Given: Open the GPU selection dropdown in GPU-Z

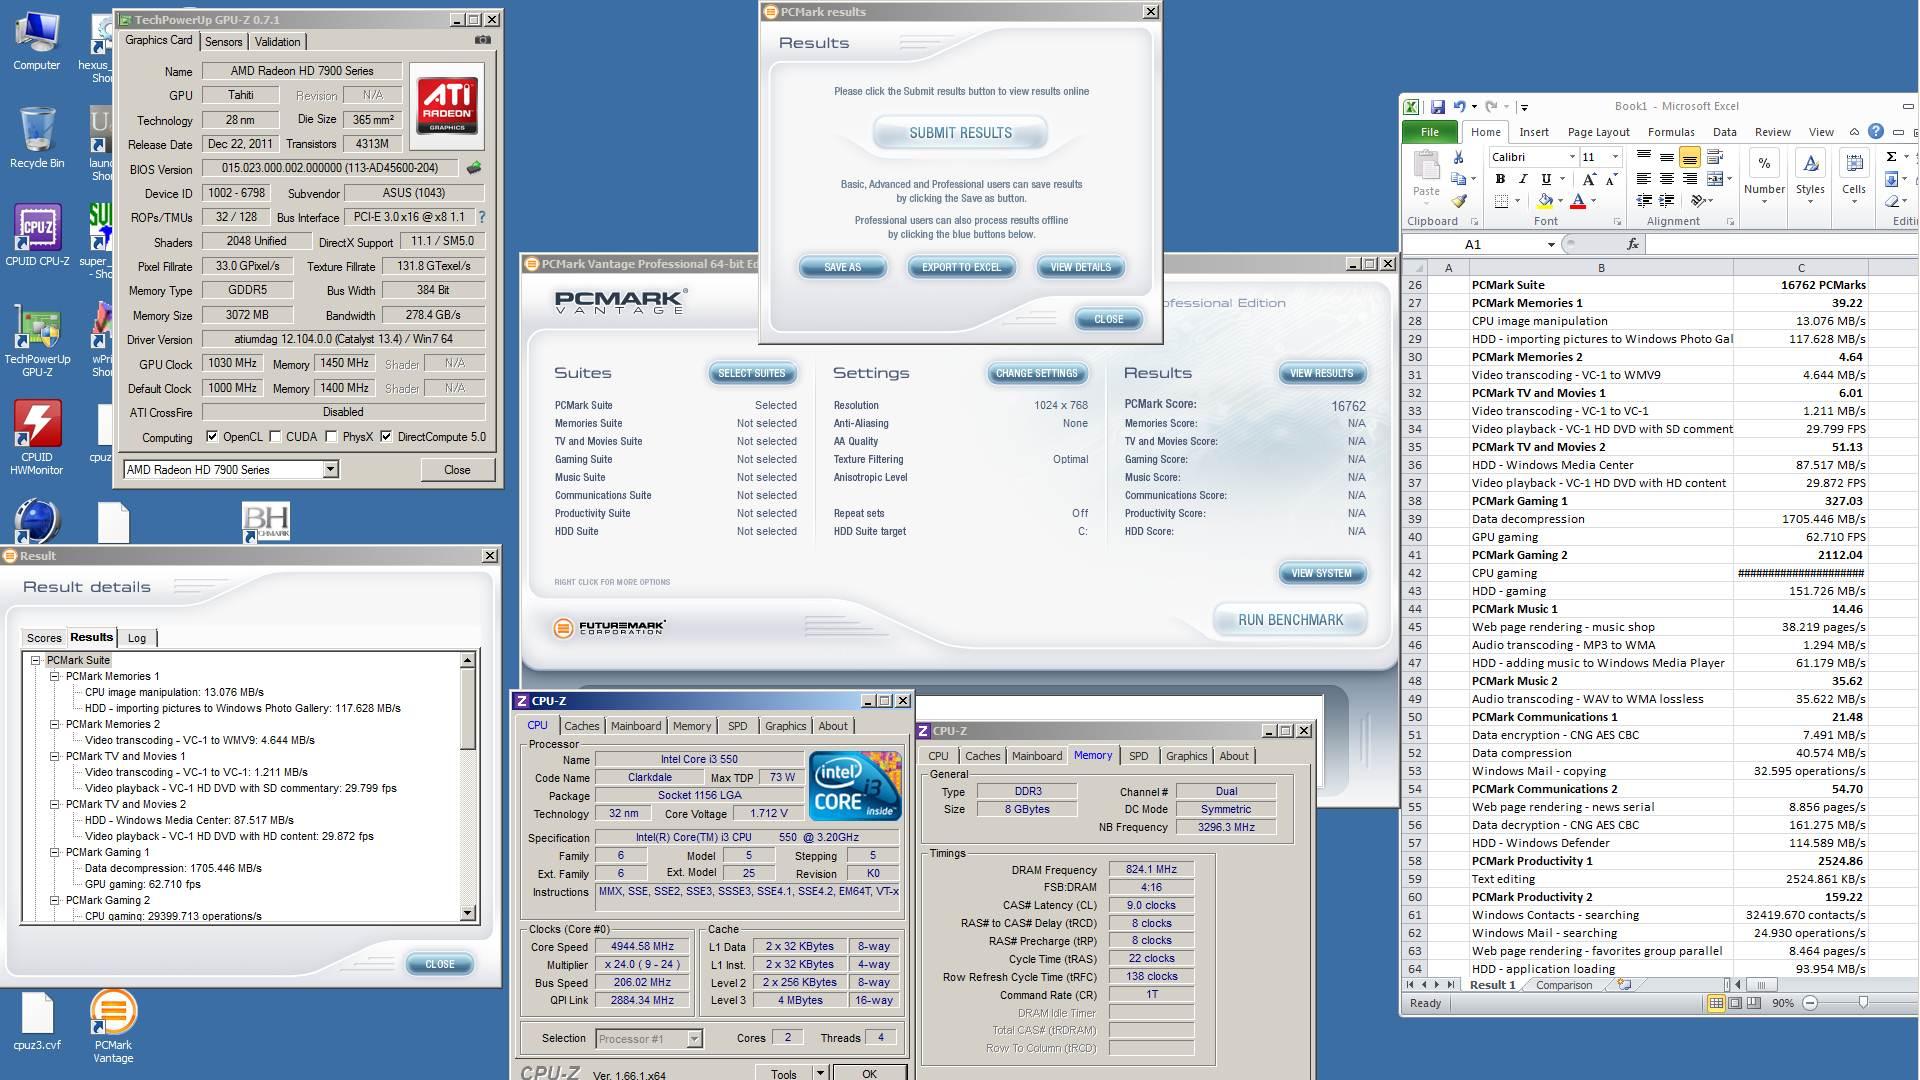Looking at the screenshot, I should [330, 470].
